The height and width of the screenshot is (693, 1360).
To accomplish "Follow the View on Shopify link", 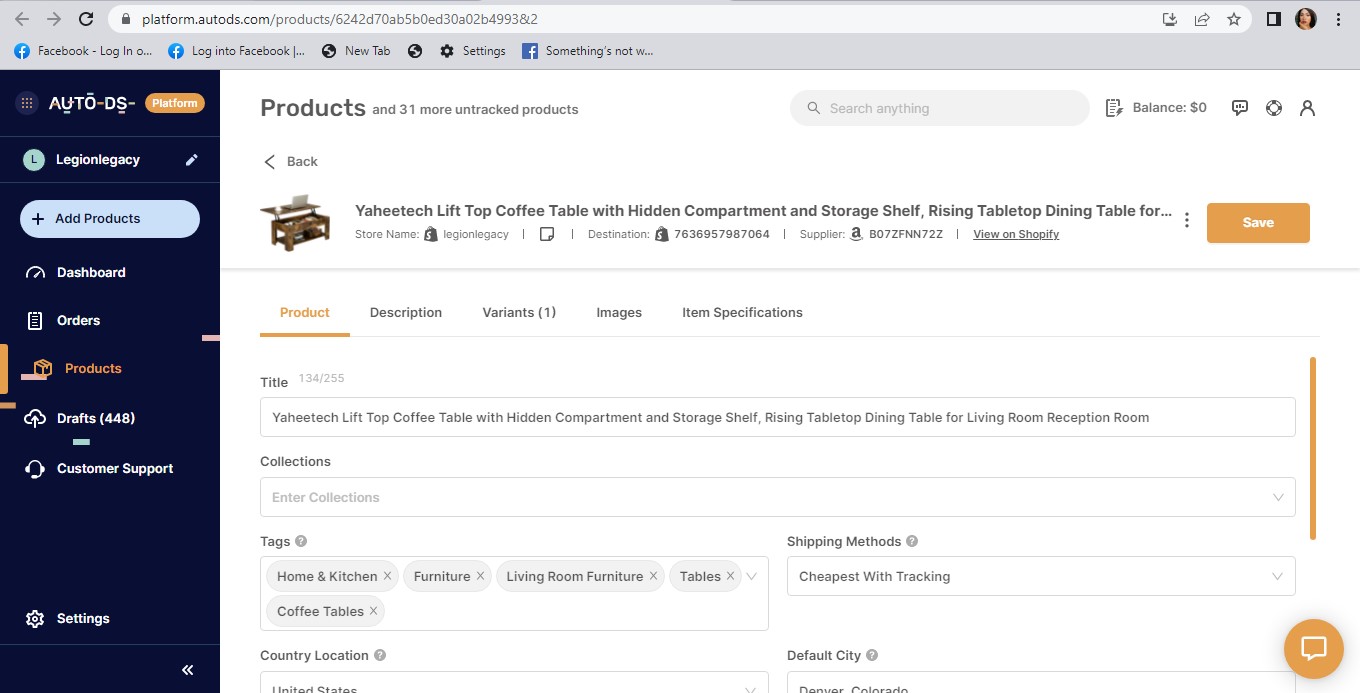I will pos(1016,234).
